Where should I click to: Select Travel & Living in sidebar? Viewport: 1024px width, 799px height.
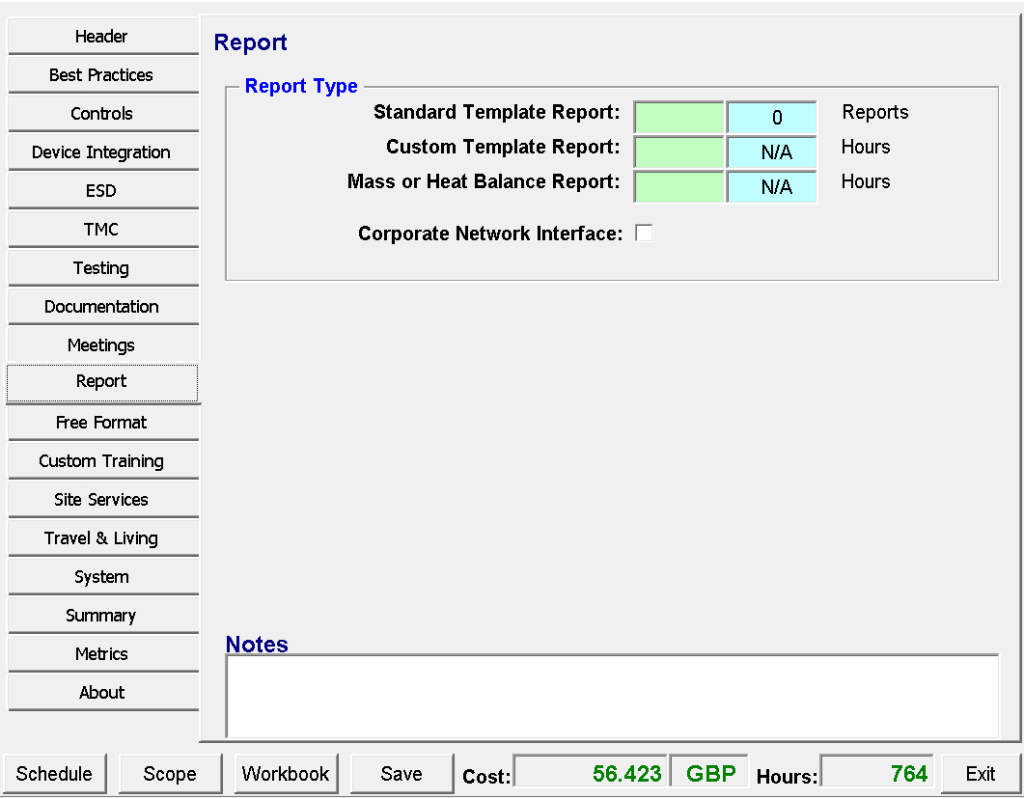coord(102,538)
